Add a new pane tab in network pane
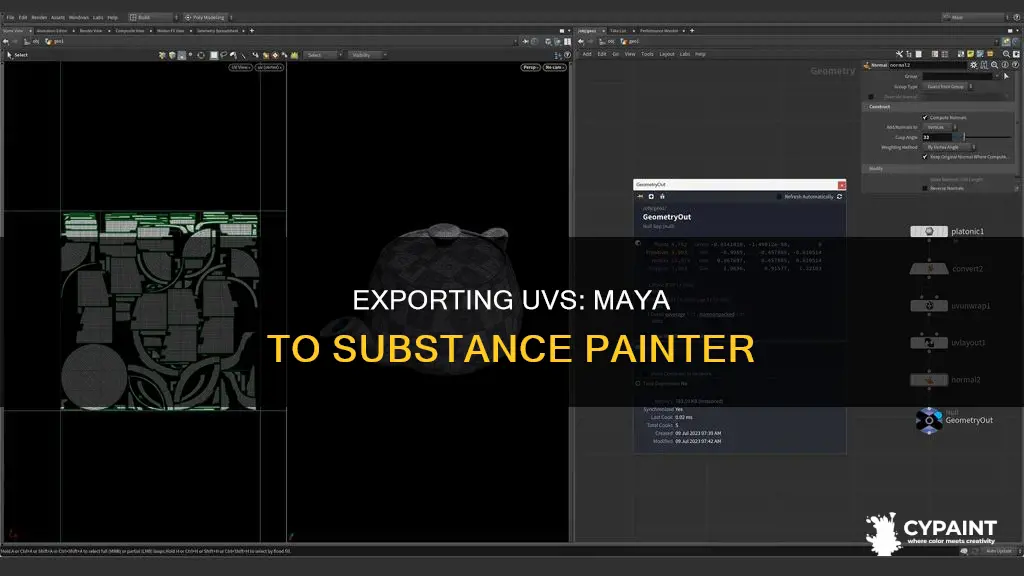 click(692, 31)
